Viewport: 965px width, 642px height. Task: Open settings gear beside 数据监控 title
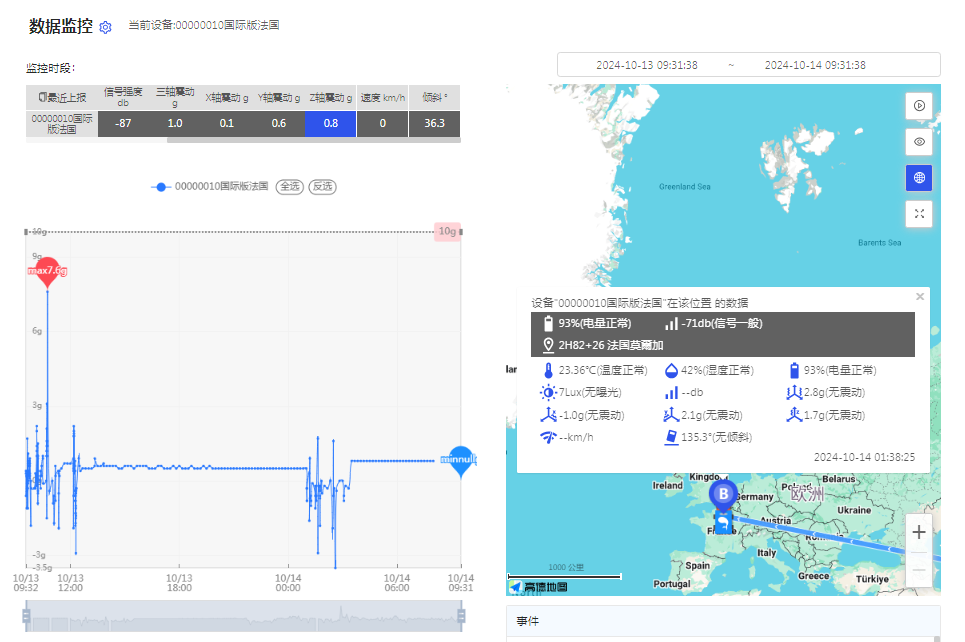[105, 27]
